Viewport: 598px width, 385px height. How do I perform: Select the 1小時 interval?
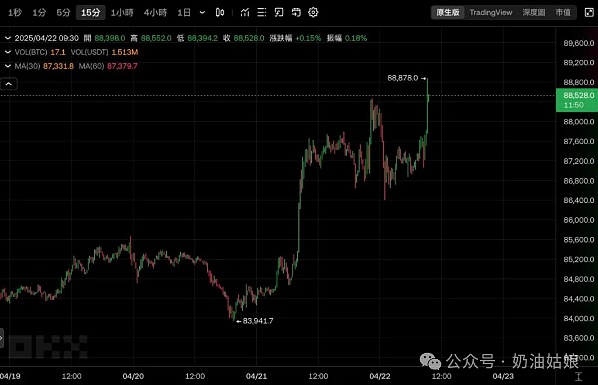(122, 13)
